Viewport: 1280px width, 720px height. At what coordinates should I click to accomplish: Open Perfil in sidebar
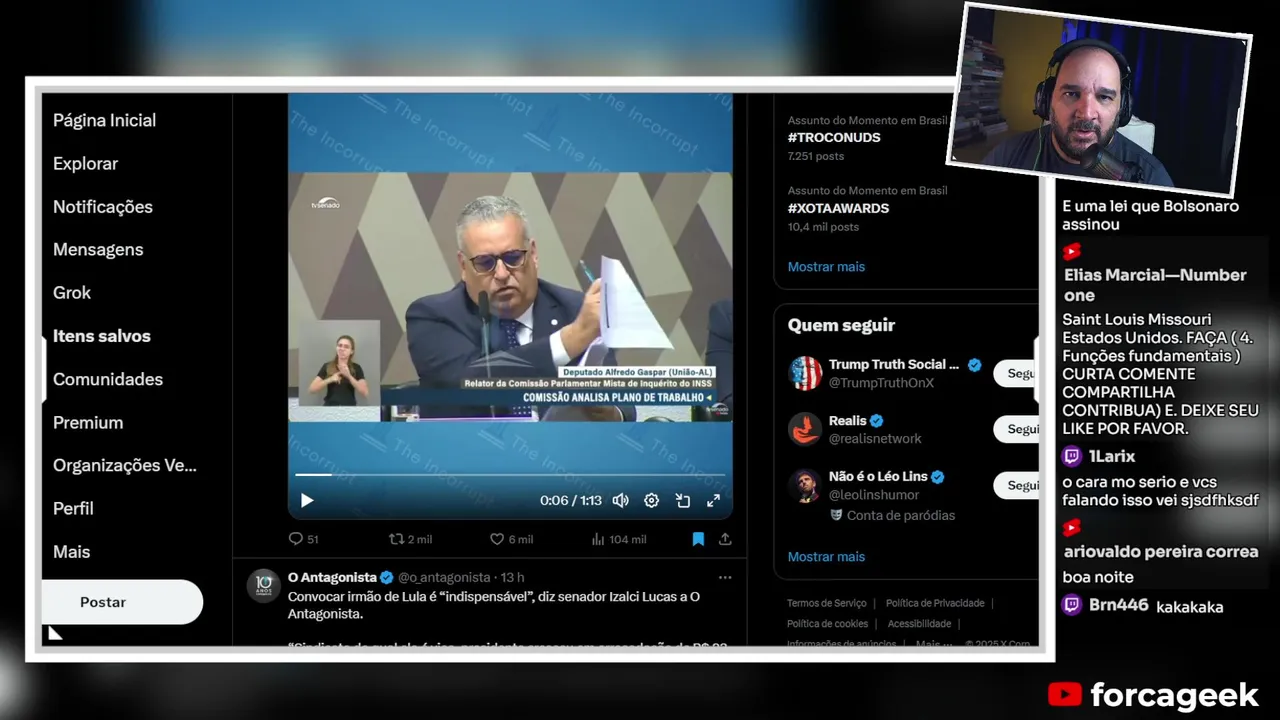click(x=73, y=508)
